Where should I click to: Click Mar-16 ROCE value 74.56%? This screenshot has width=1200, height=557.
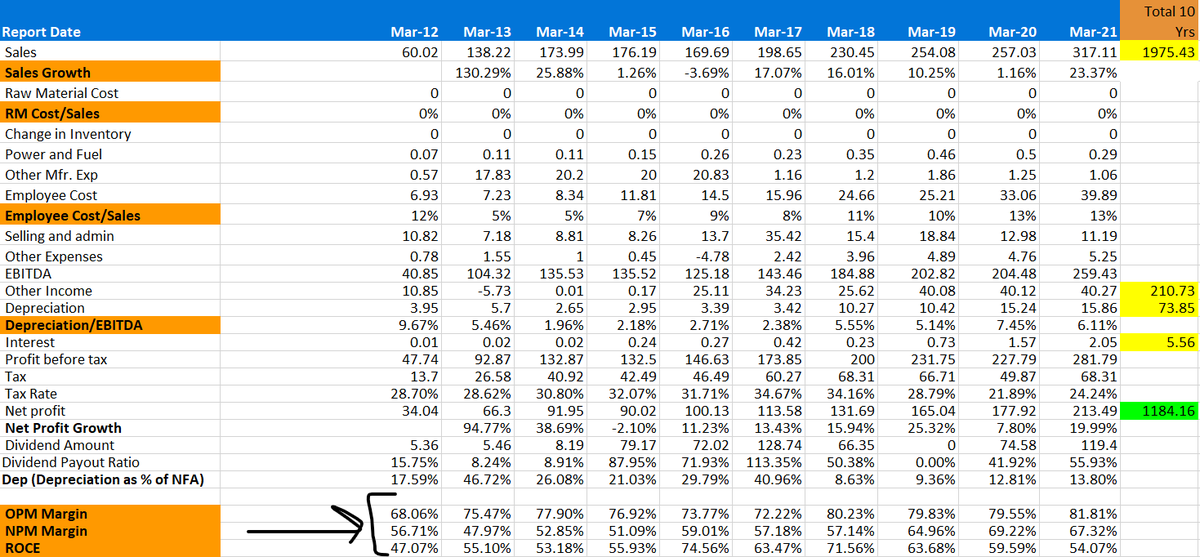coord(705,547)
